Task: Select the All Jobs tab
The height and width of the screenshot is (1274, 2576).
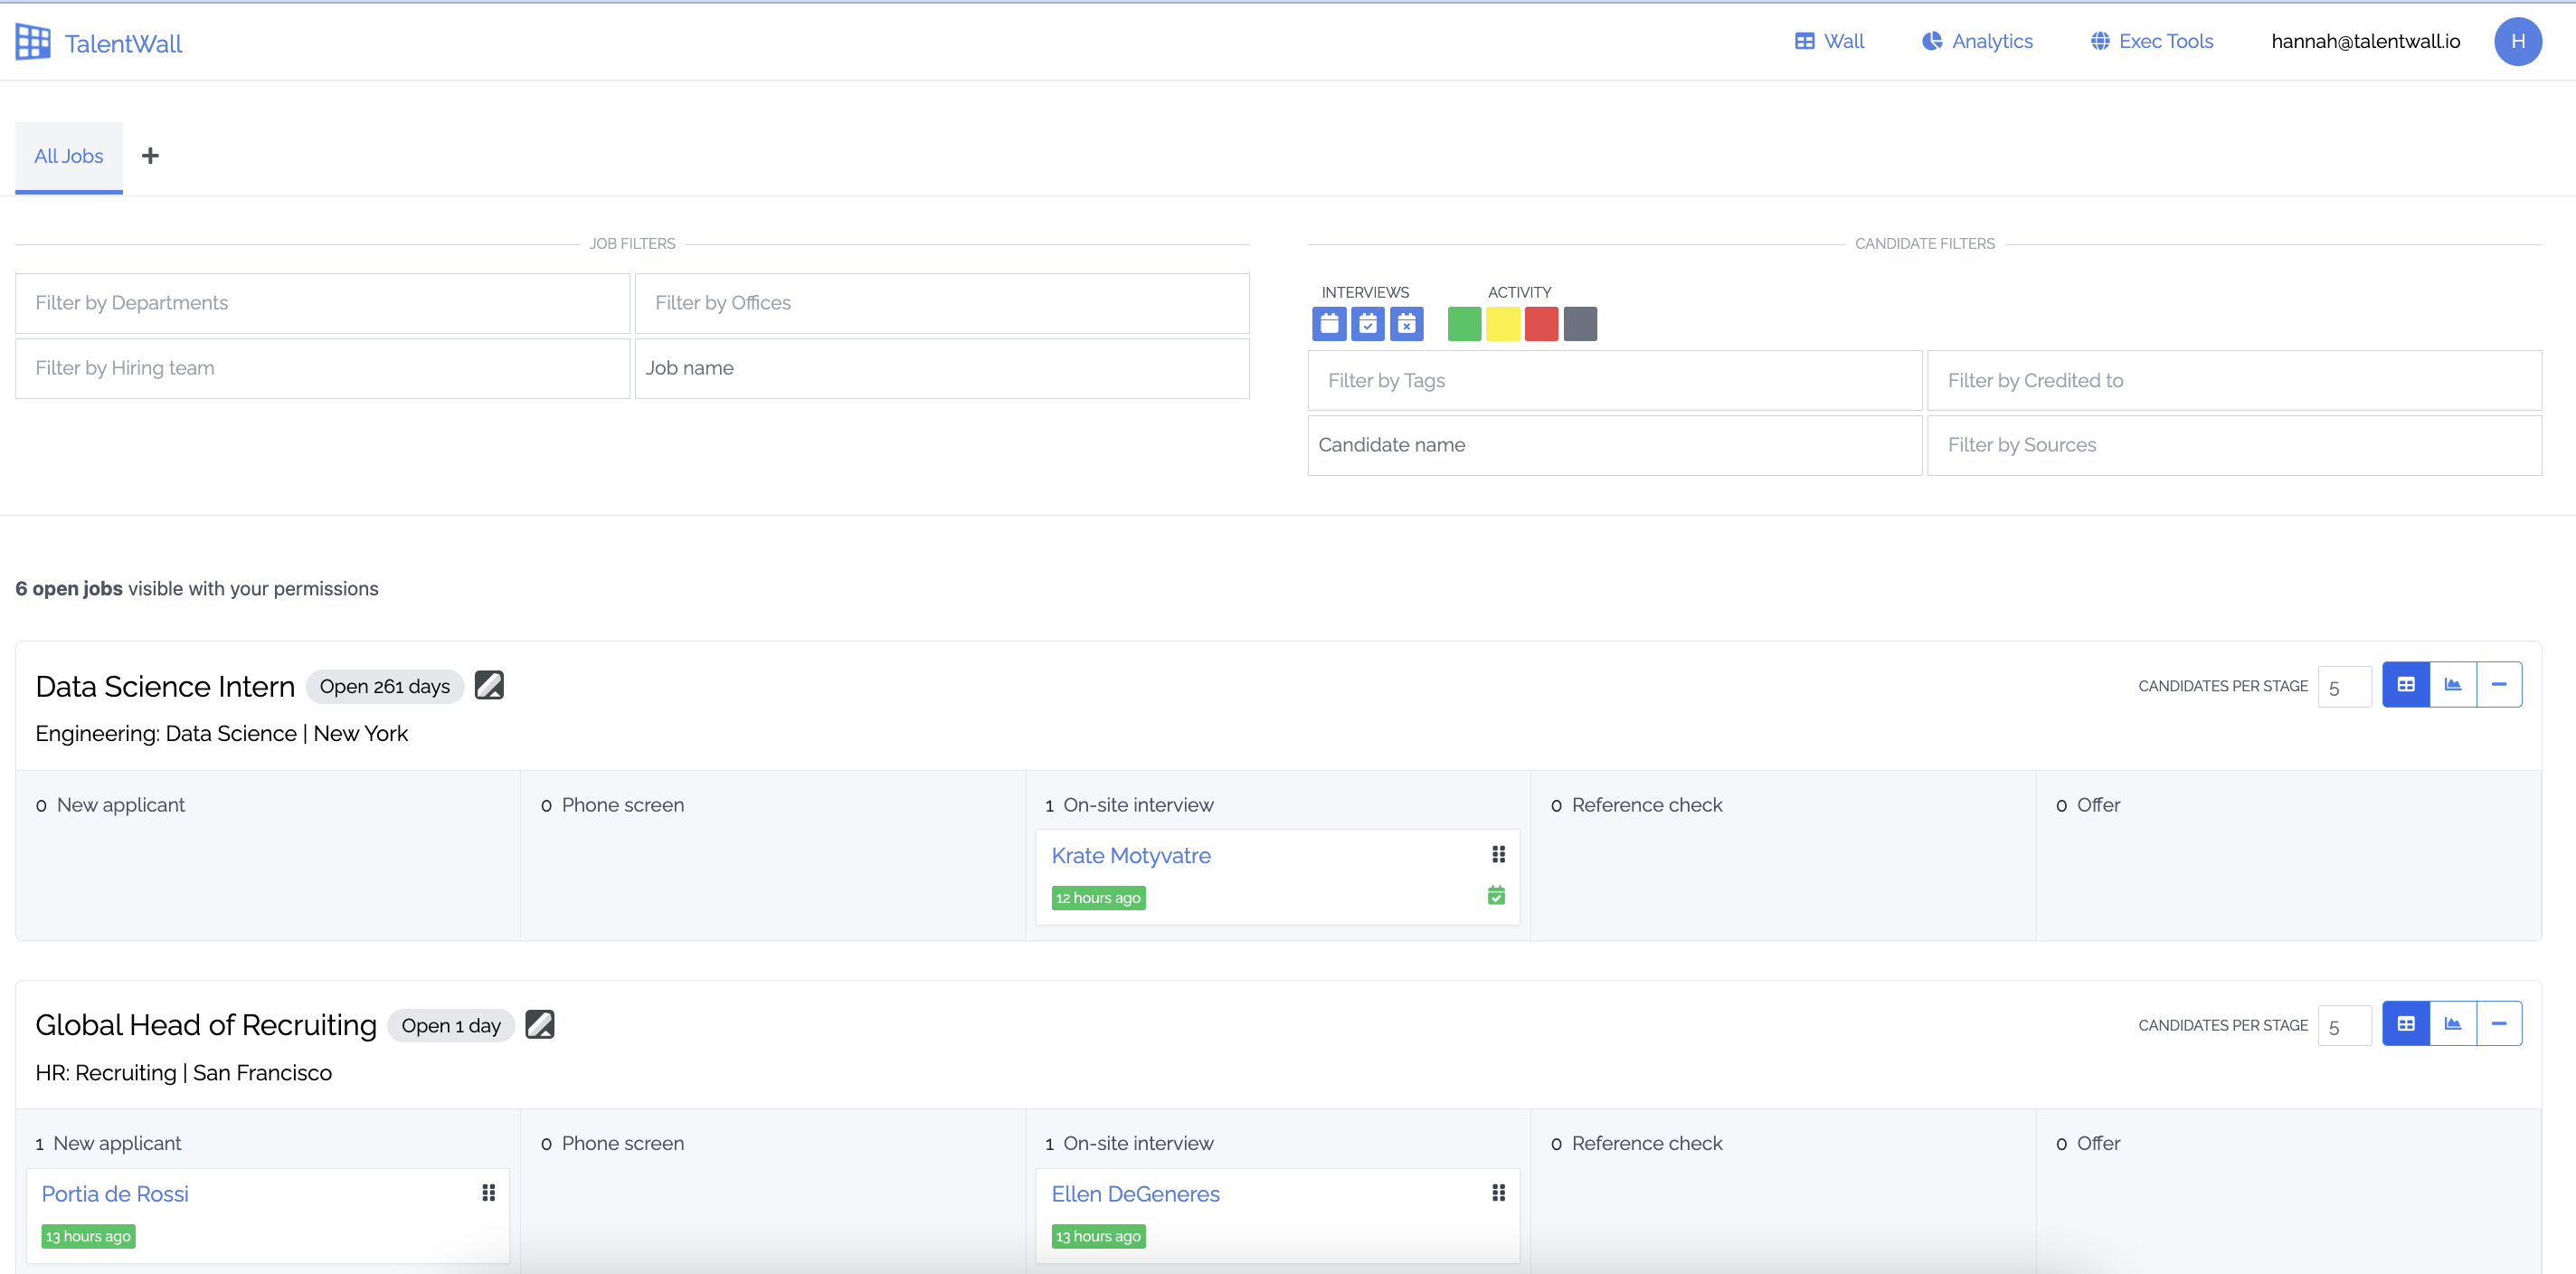Action: 69,156
